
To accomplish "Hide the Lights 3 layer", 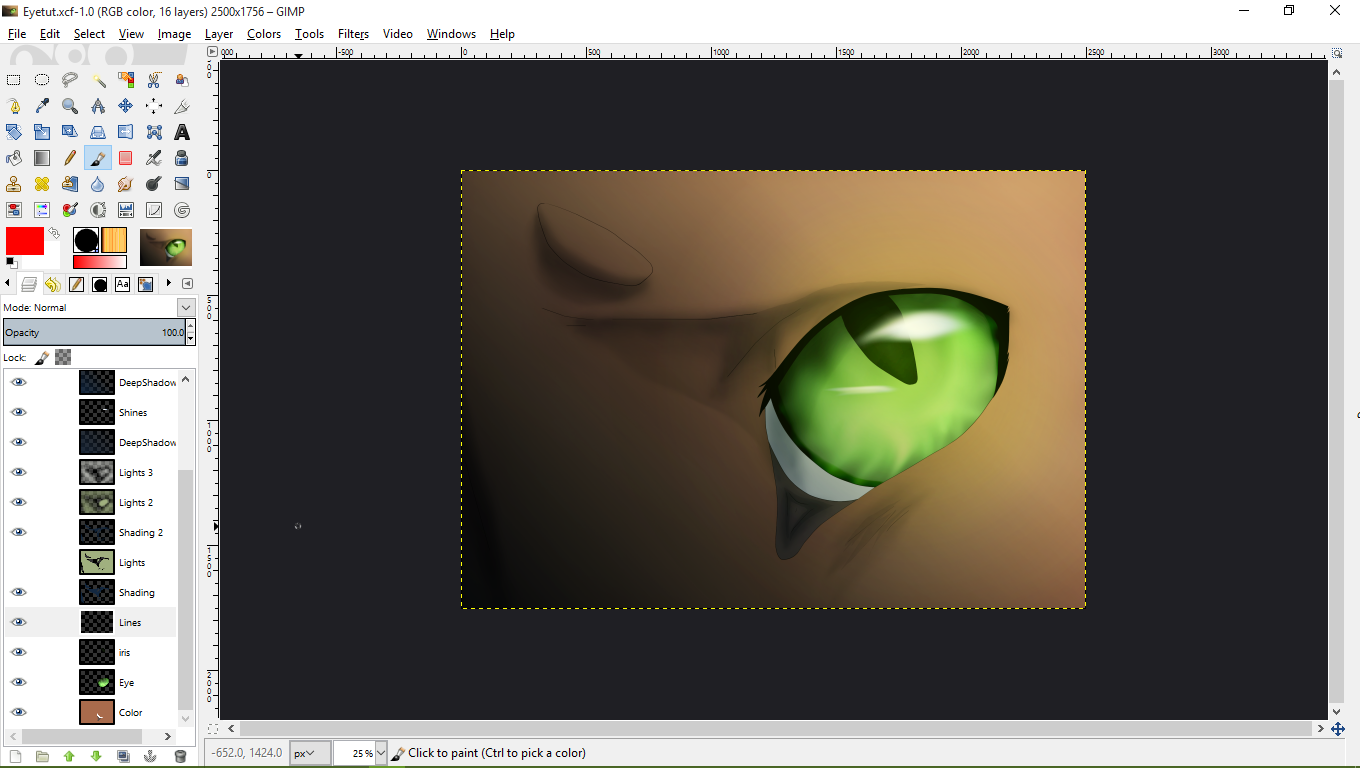I will click(19, 472).
